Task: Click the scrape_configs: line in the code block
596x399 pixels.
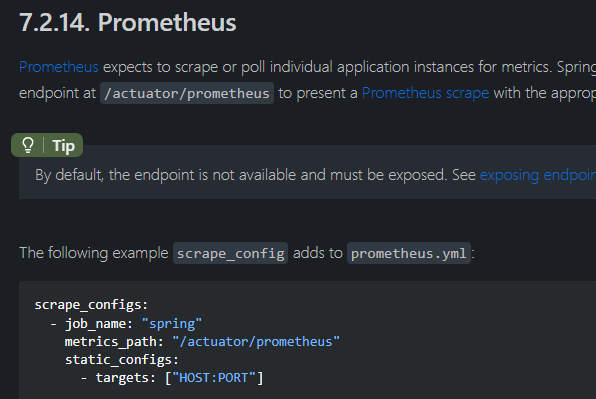Action: [91, 305]
